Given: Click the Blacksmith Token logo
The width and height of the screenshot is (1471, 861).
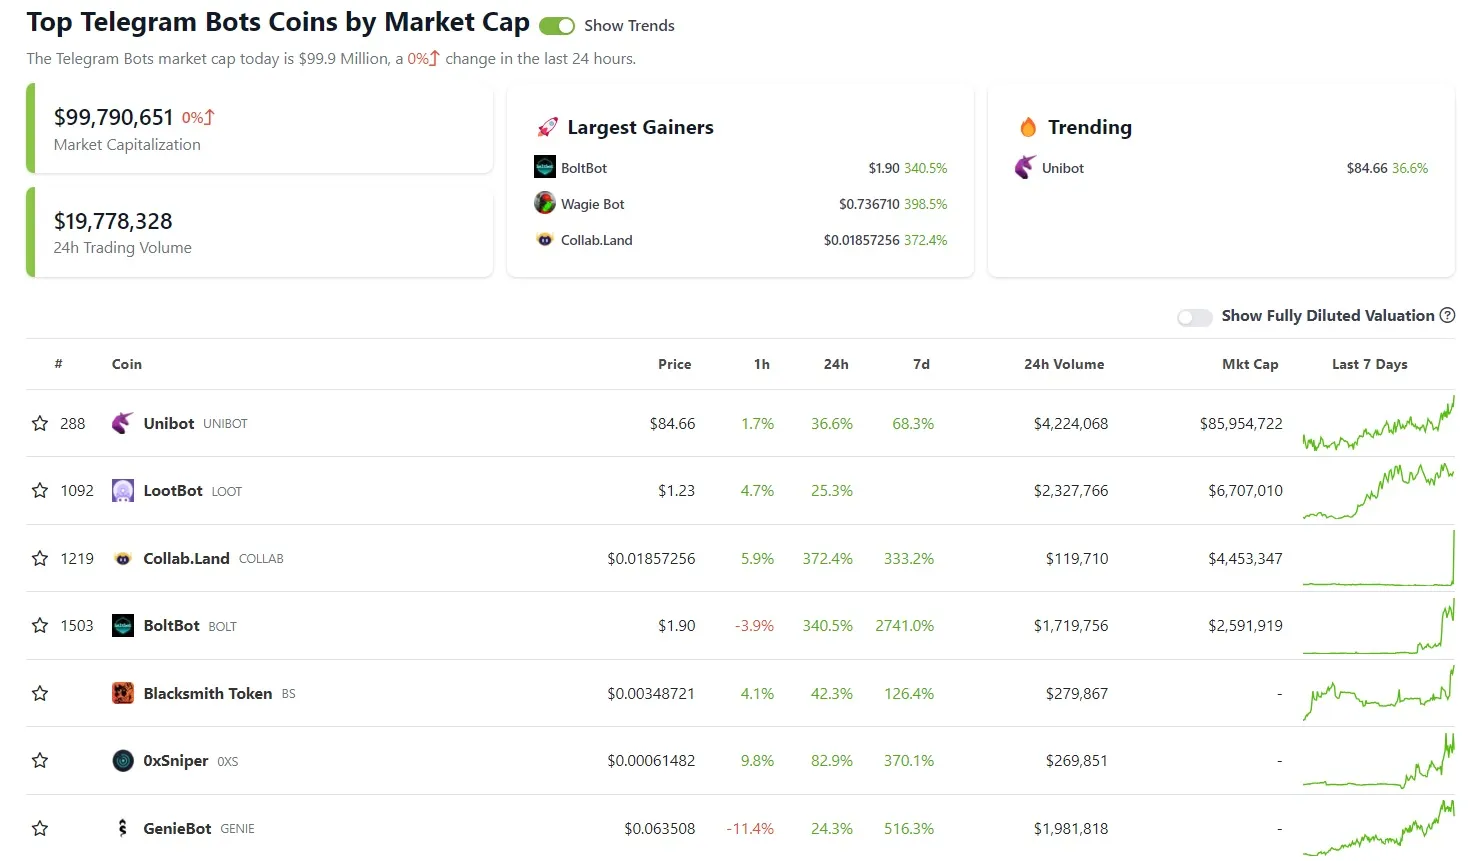Looking at the screenshot, I should pyautogui.click(x=122, y=694).
